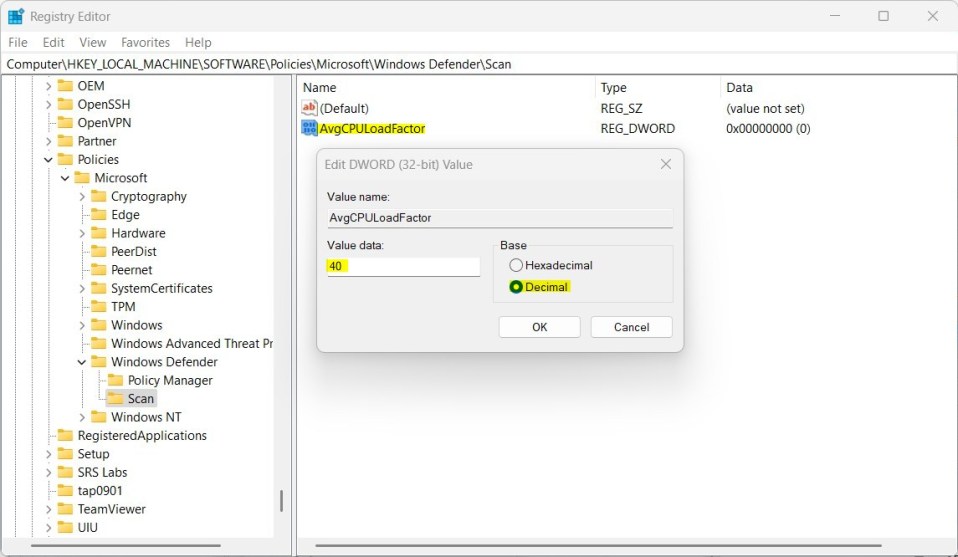Screen dimensions: 958x557
Task: Click the Policy Manager folder icon
Action: pos(115,380)
